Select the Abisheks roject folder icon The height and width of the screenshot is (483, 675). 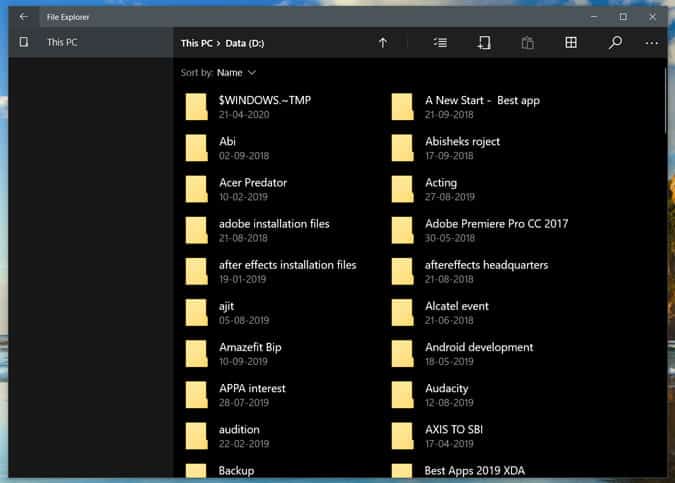pyautogui.click(x=403, y=148)
